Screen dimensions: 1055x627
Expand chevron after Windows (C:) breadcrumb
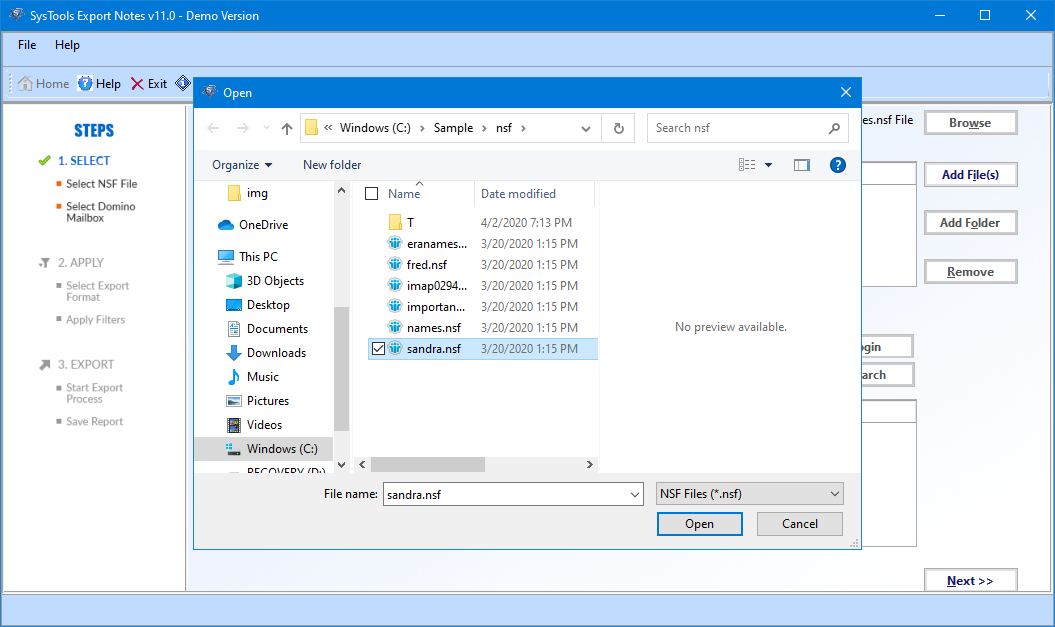tap(422, 128)
